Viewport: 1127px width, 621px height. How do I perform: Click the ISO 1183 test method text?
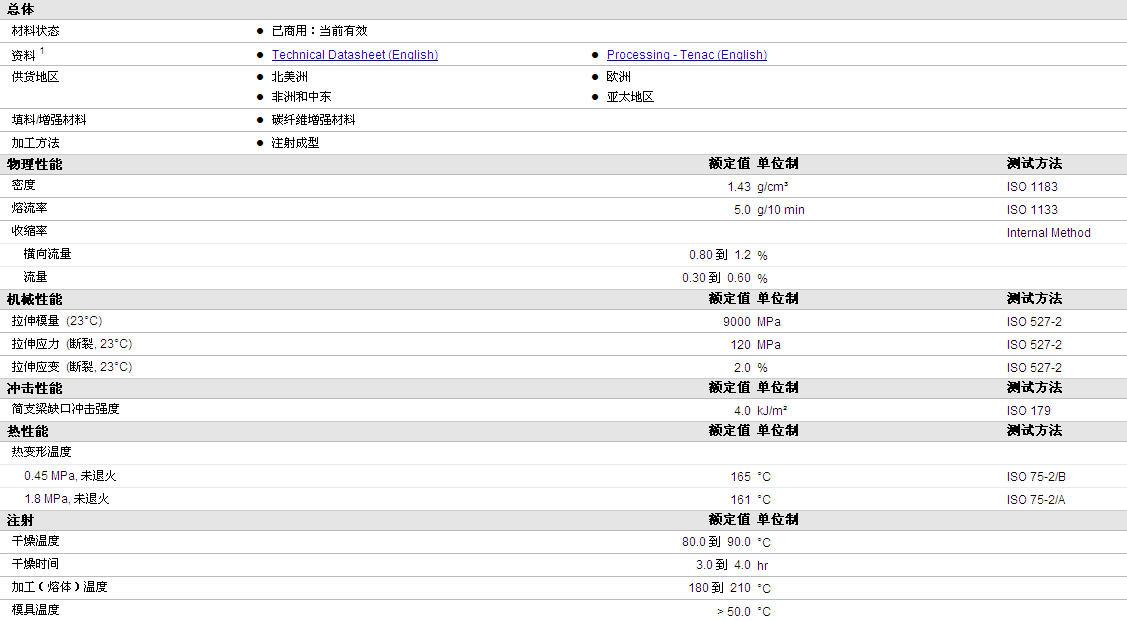(x=1032, y=187)
